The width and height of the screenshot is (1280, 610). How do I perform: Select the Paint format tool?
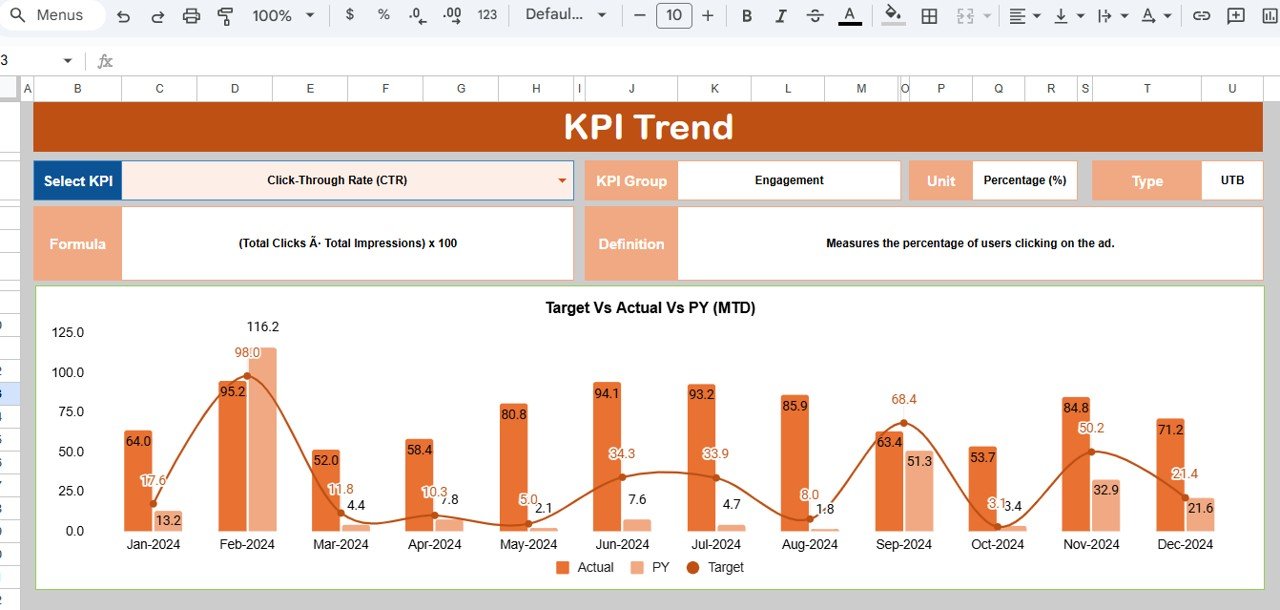225,16
